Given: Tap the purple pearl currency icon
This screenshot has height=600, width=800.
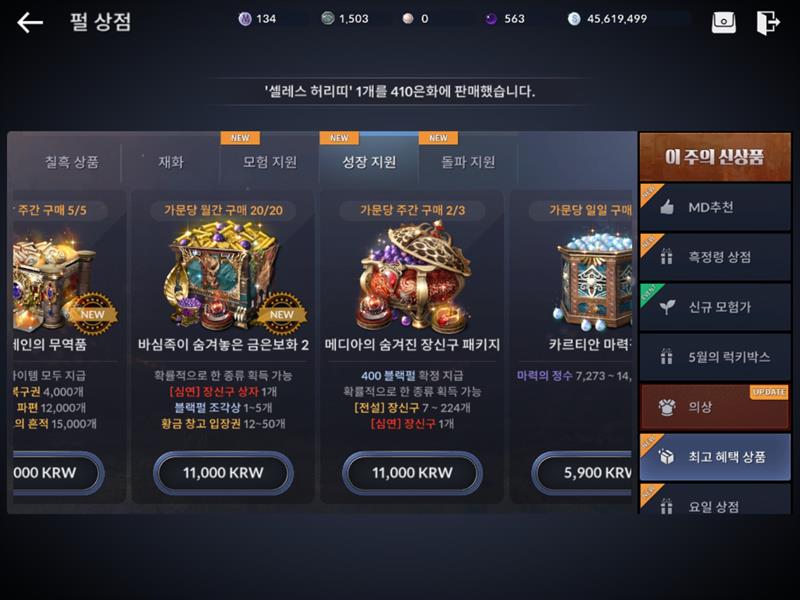Looking at the screenshot, I should pyautogui.click(x=245, y=19).
